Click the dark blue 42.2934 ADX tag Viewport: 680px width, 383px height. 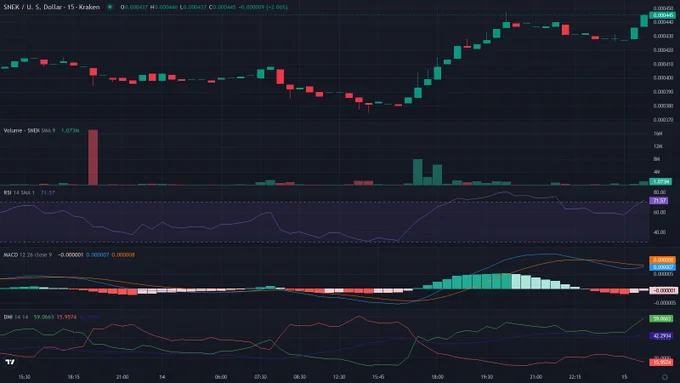pos(661,336)
